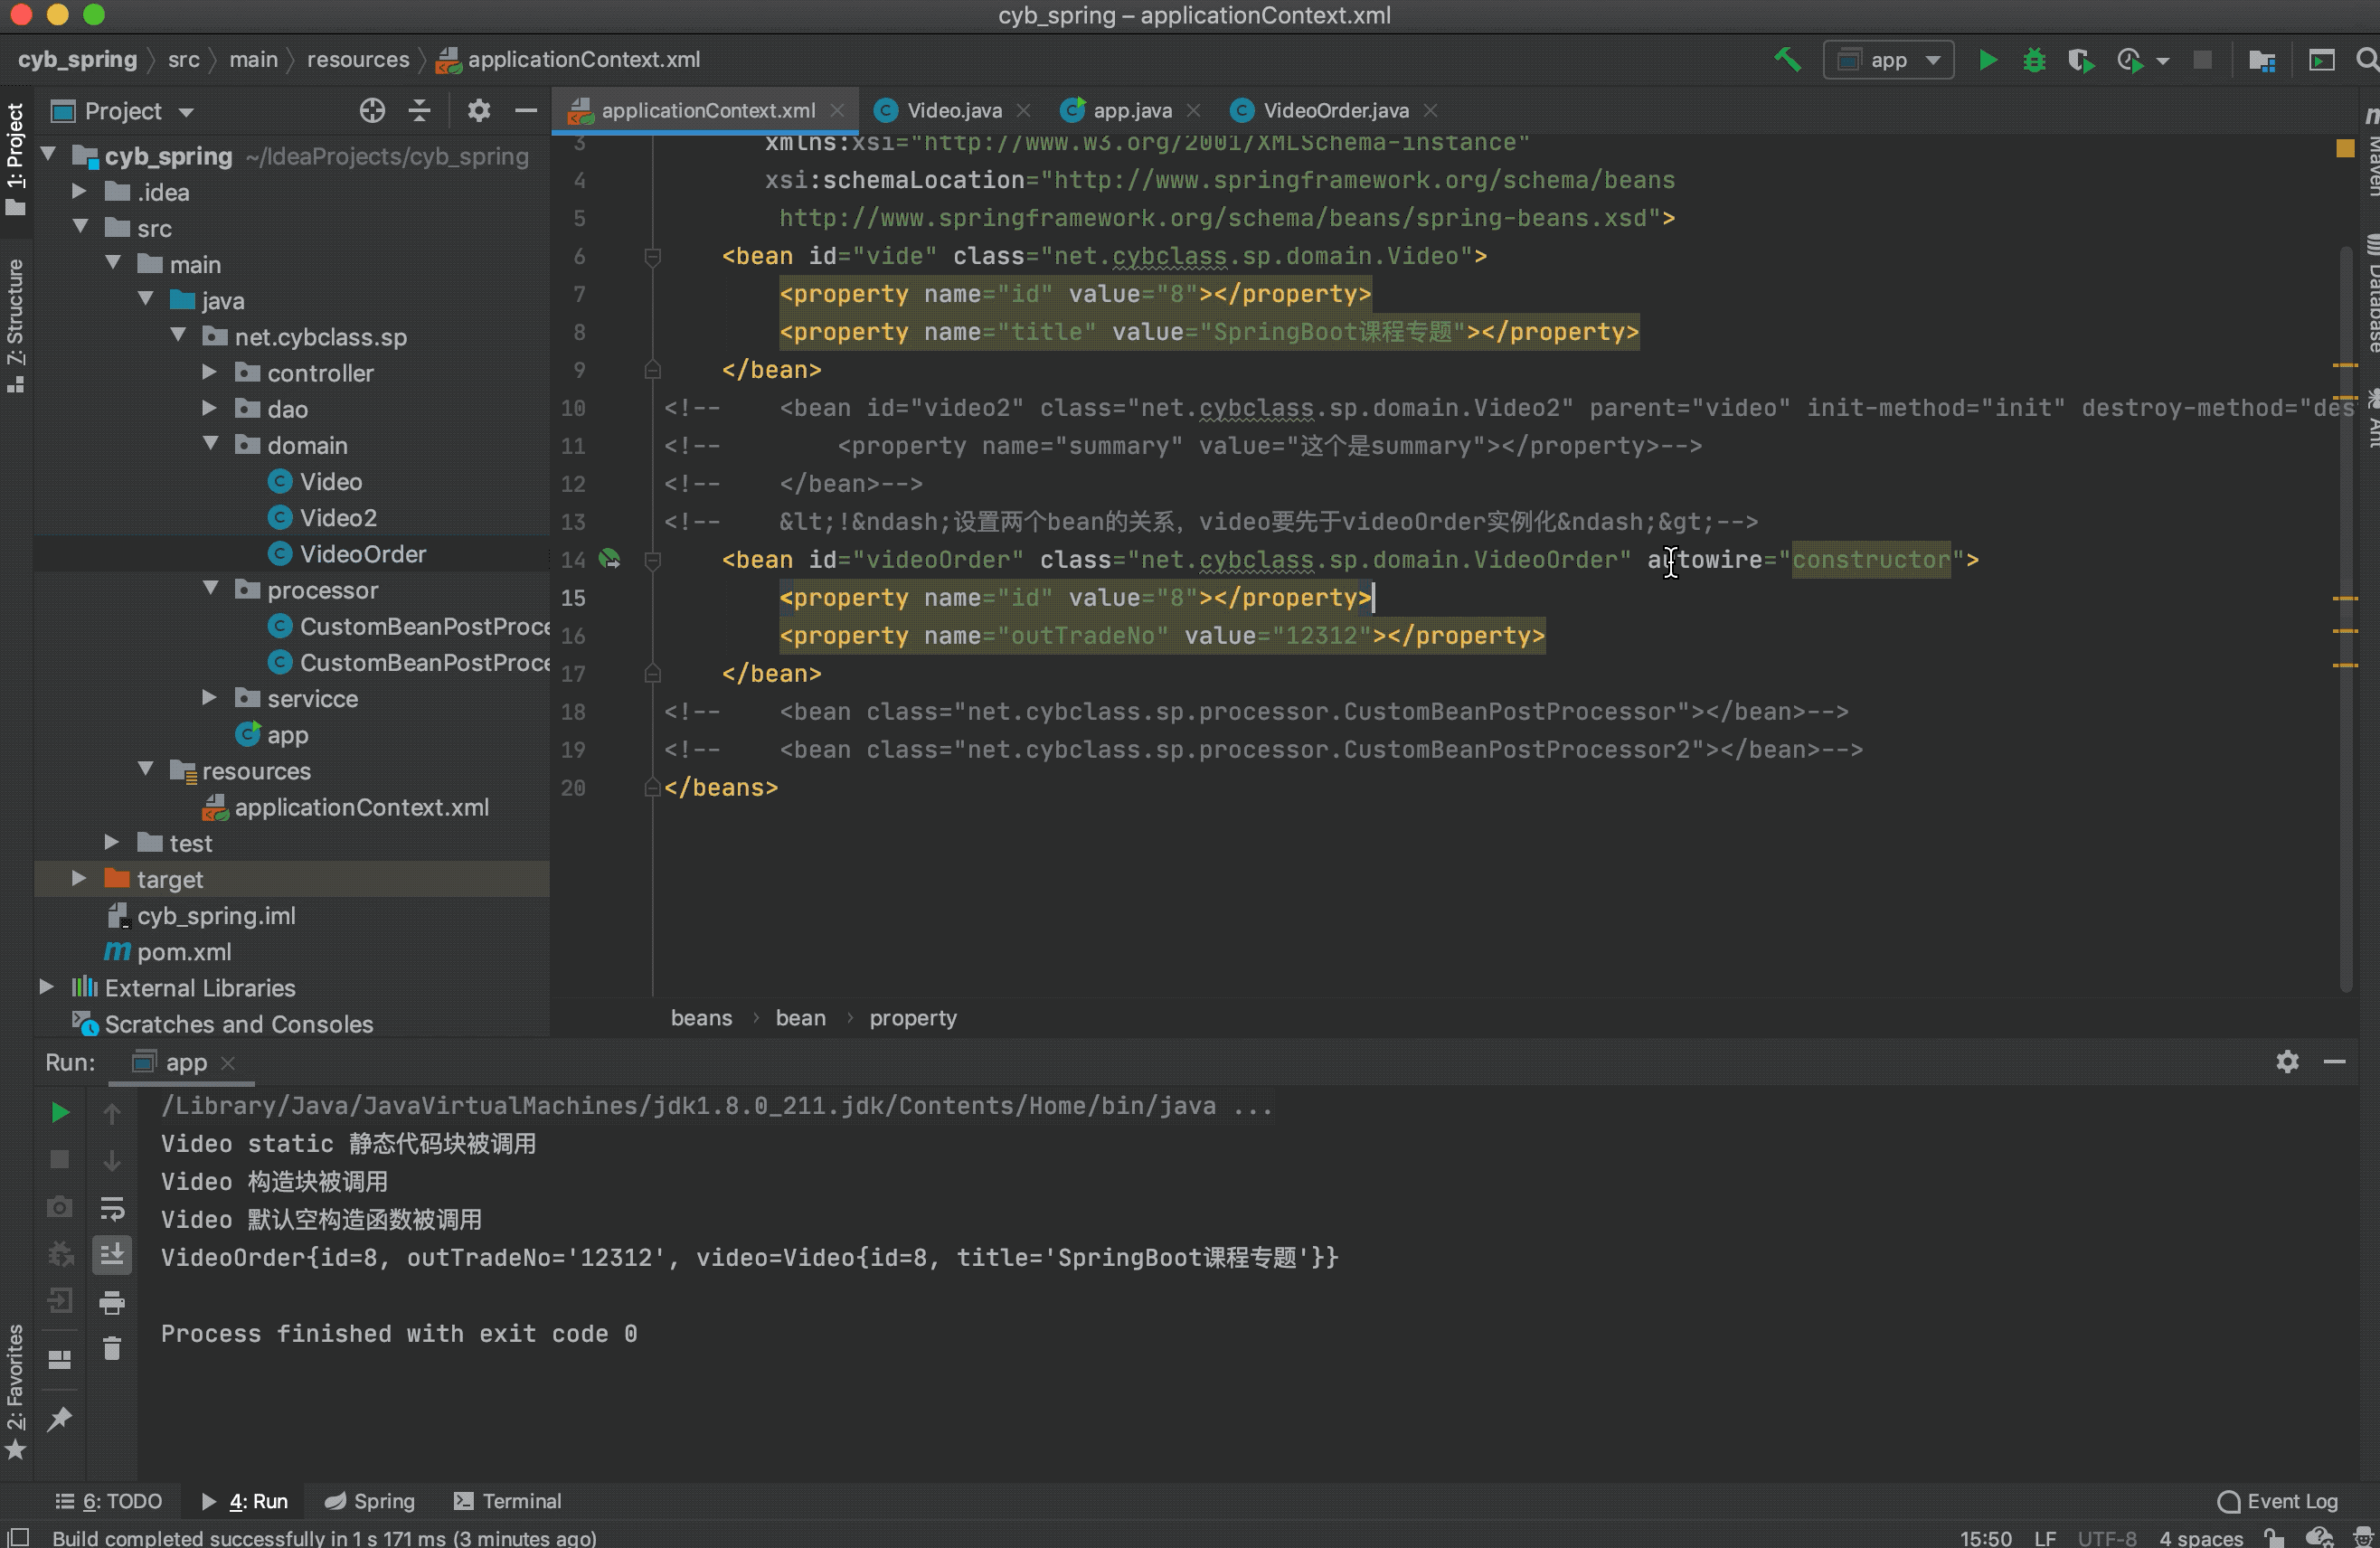Run app with the green play button
The image size is (2380, 1548).
point(1987,60)
